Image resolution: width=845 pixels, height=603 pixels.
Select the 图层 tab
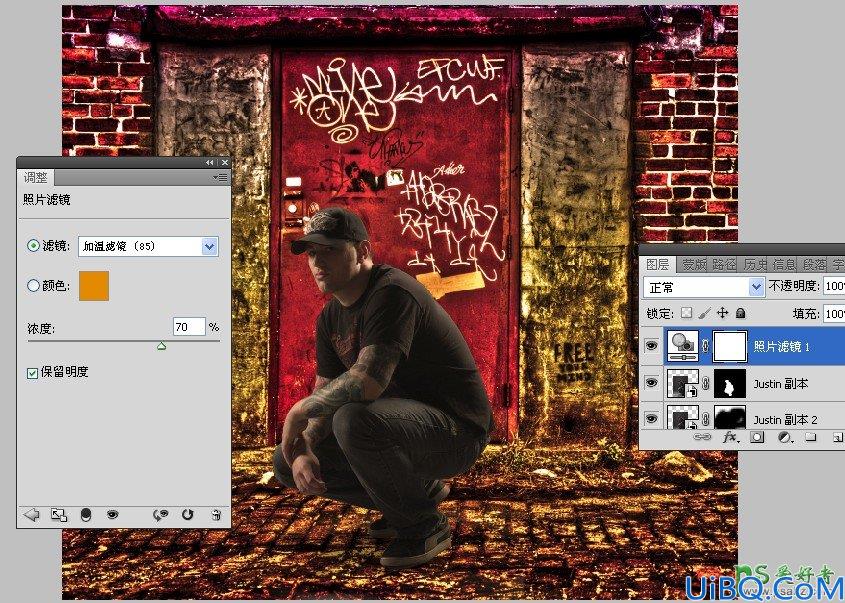click(x=657, y=264)
